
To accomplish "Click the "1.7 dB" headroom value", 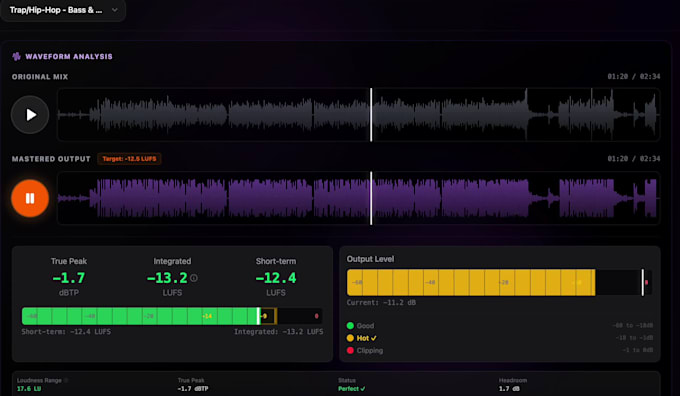I will coord(509,389).
